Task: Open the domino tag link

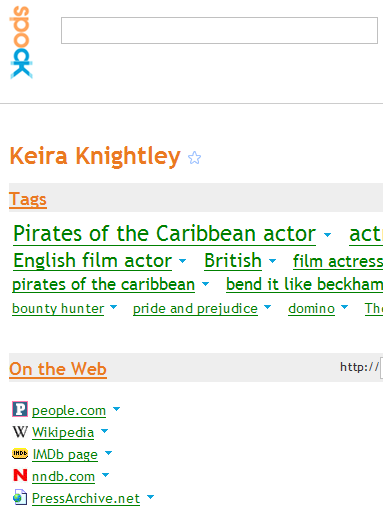Action: [311, 309]
